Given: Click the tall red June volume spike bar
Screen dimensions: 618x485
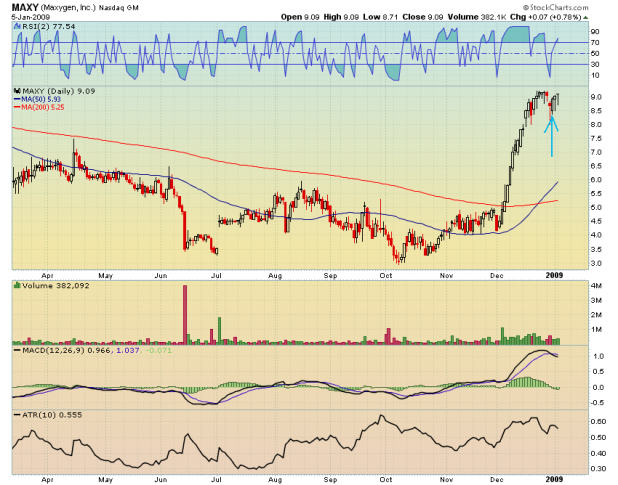Looking at the screenshot, I should (x=185, y=315).
